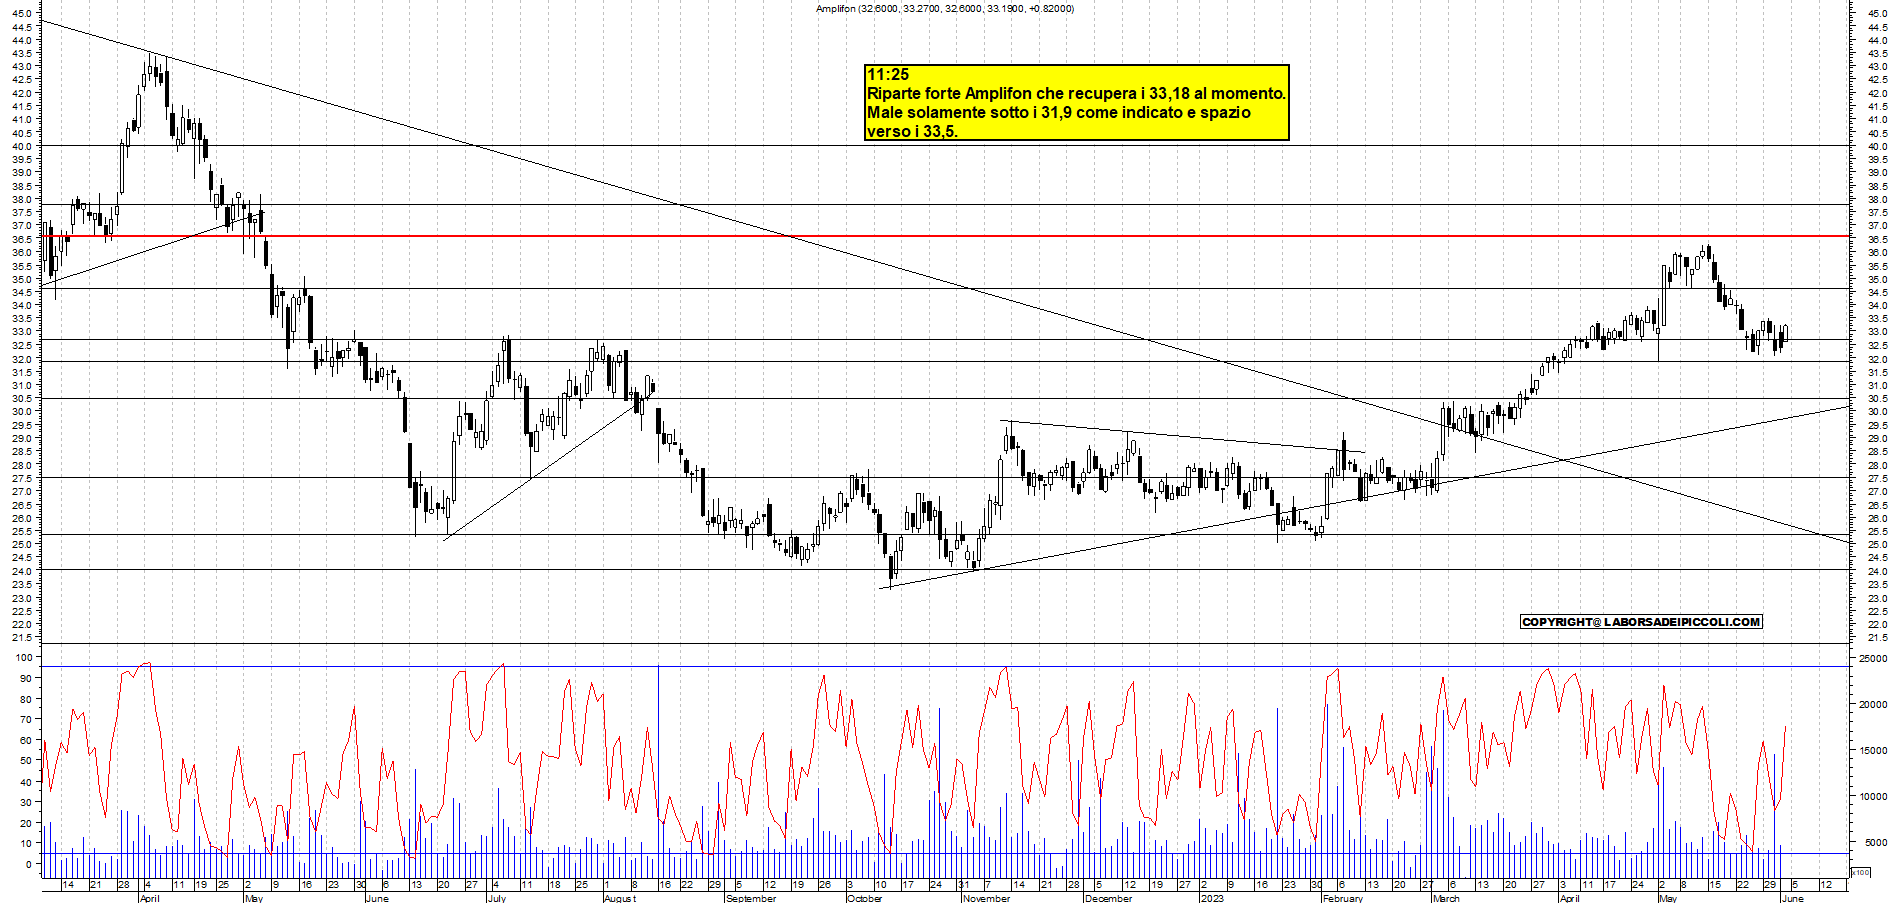
Task: Click the small x100 multiplier label below the volume scale
Action: click(1860, 873)
